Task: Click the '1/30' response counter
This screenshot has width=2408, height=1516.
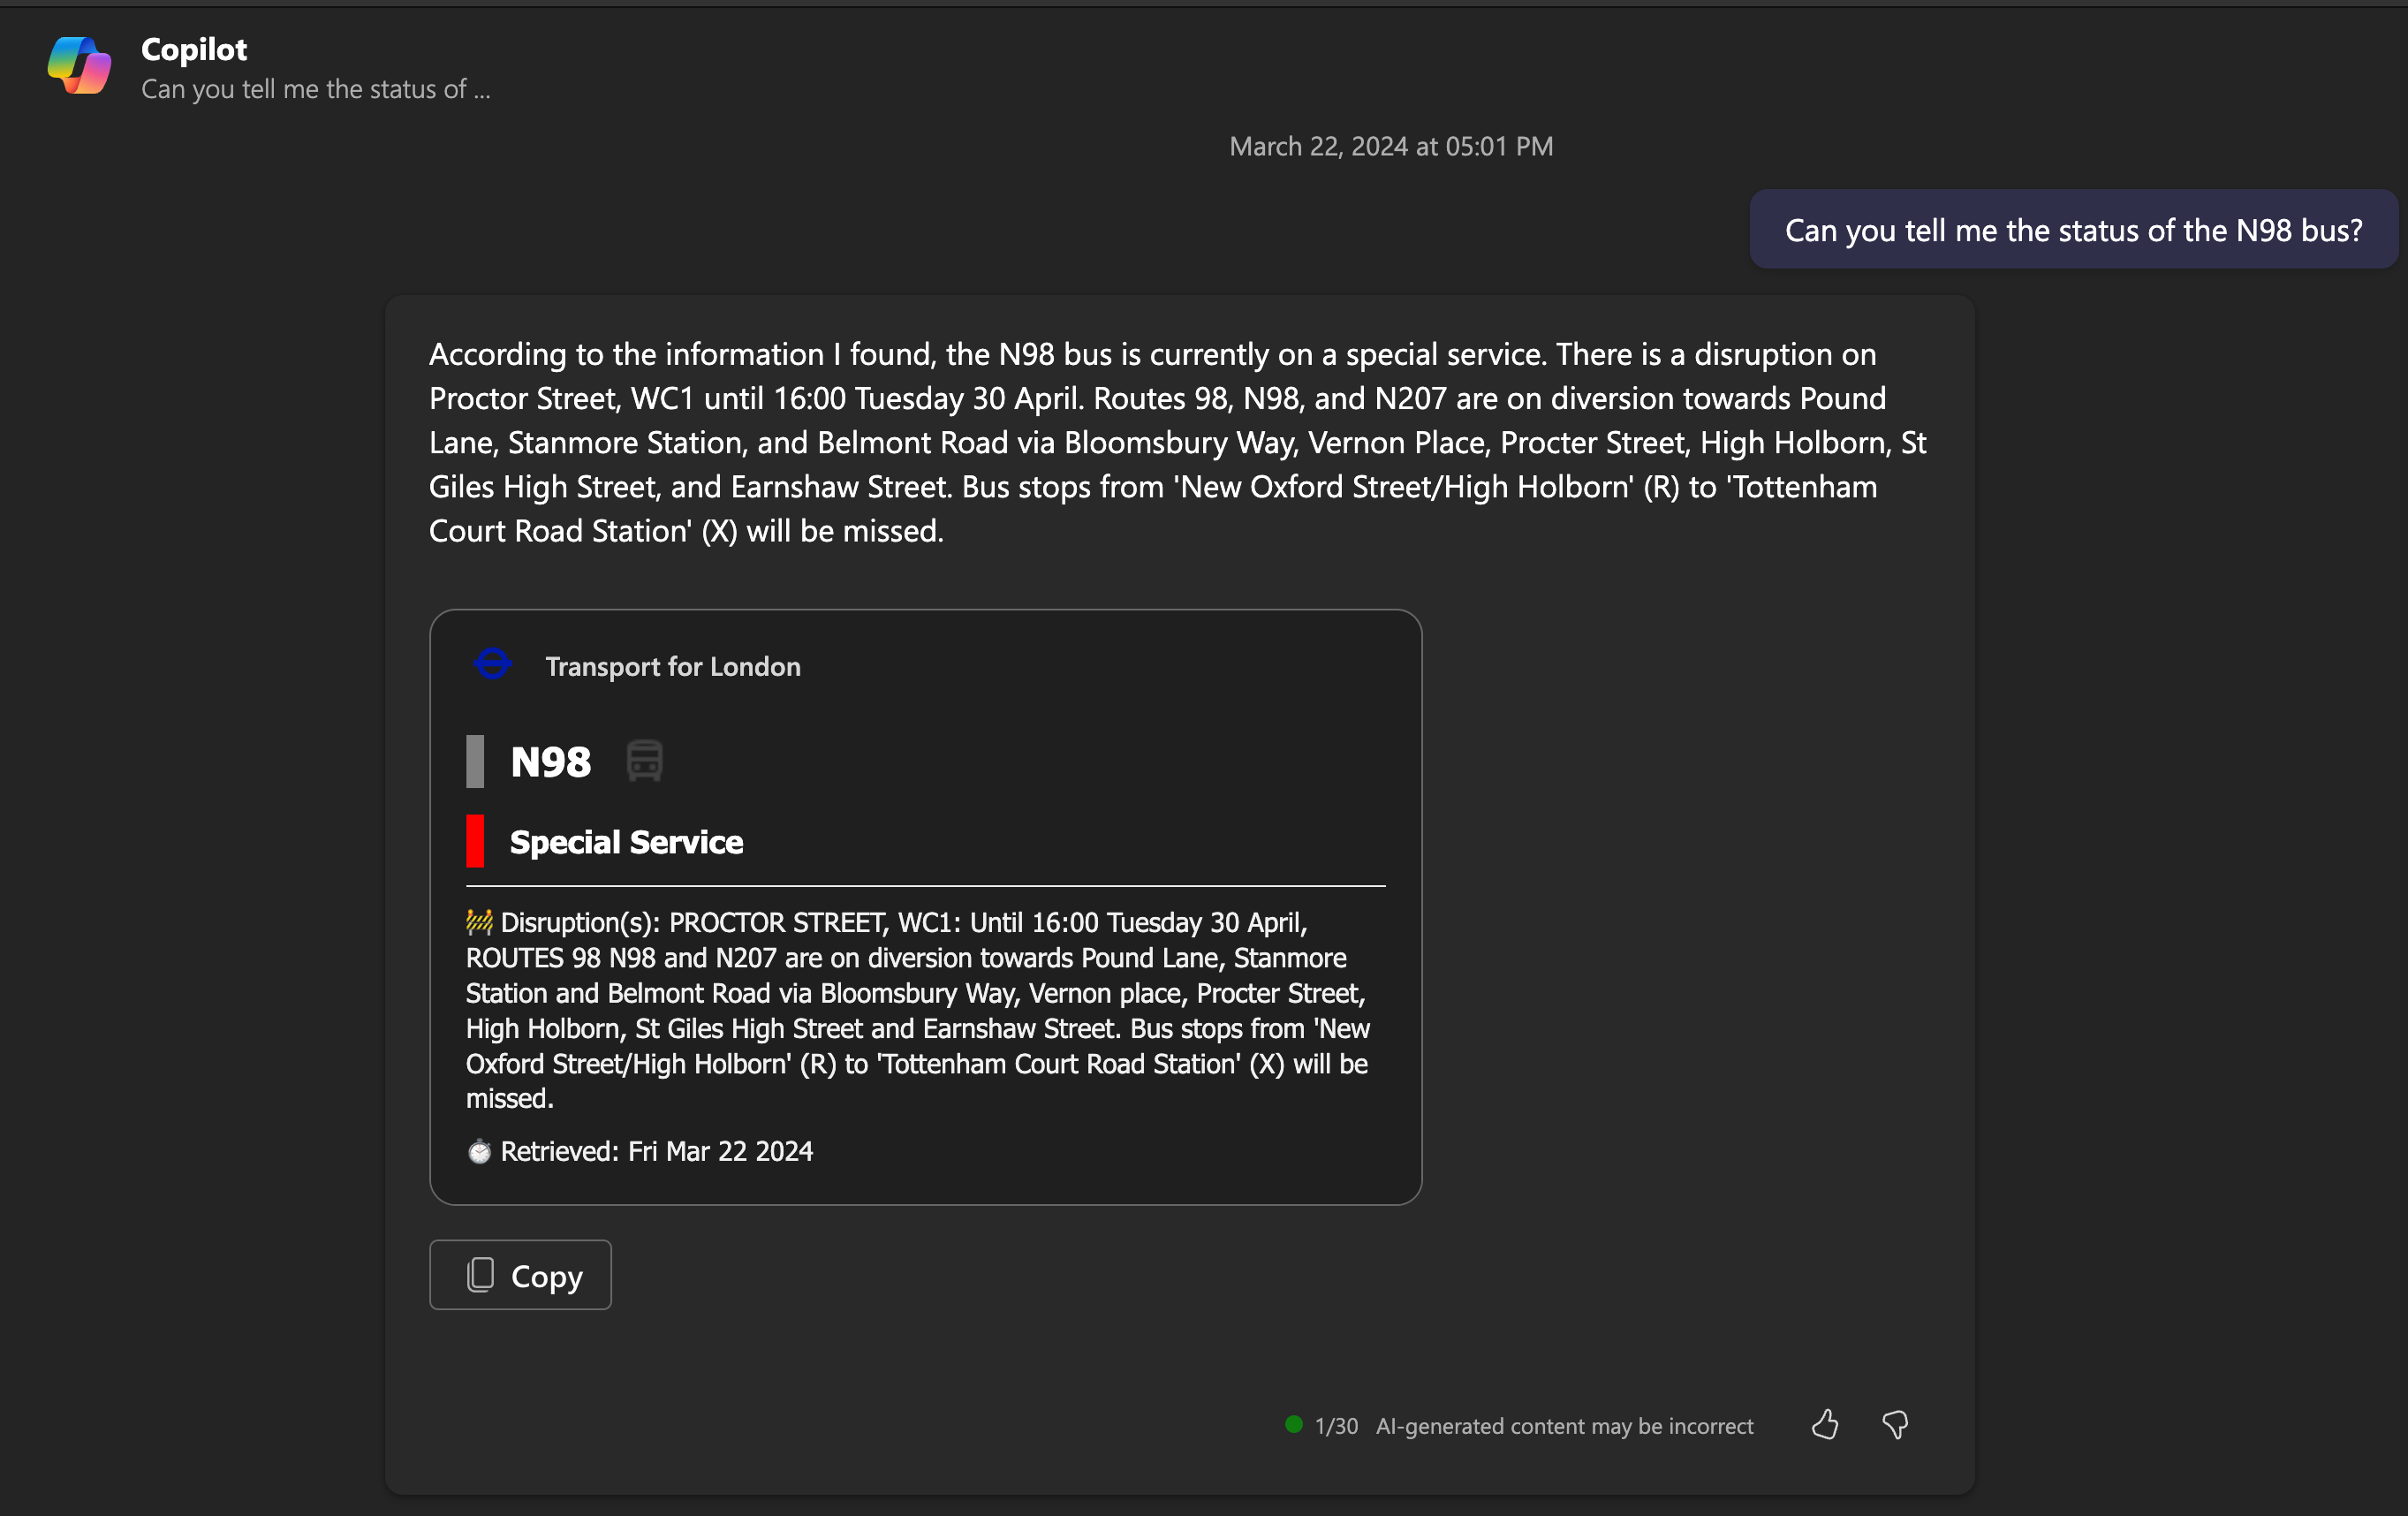Action: pyautogui.click(x=1336, y=1426)
